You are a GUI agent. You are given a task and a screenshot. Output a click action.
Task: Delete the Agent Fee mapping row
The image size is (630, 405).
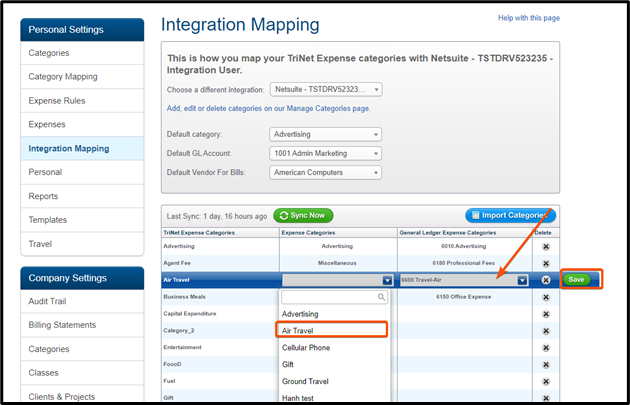(546, 263)
